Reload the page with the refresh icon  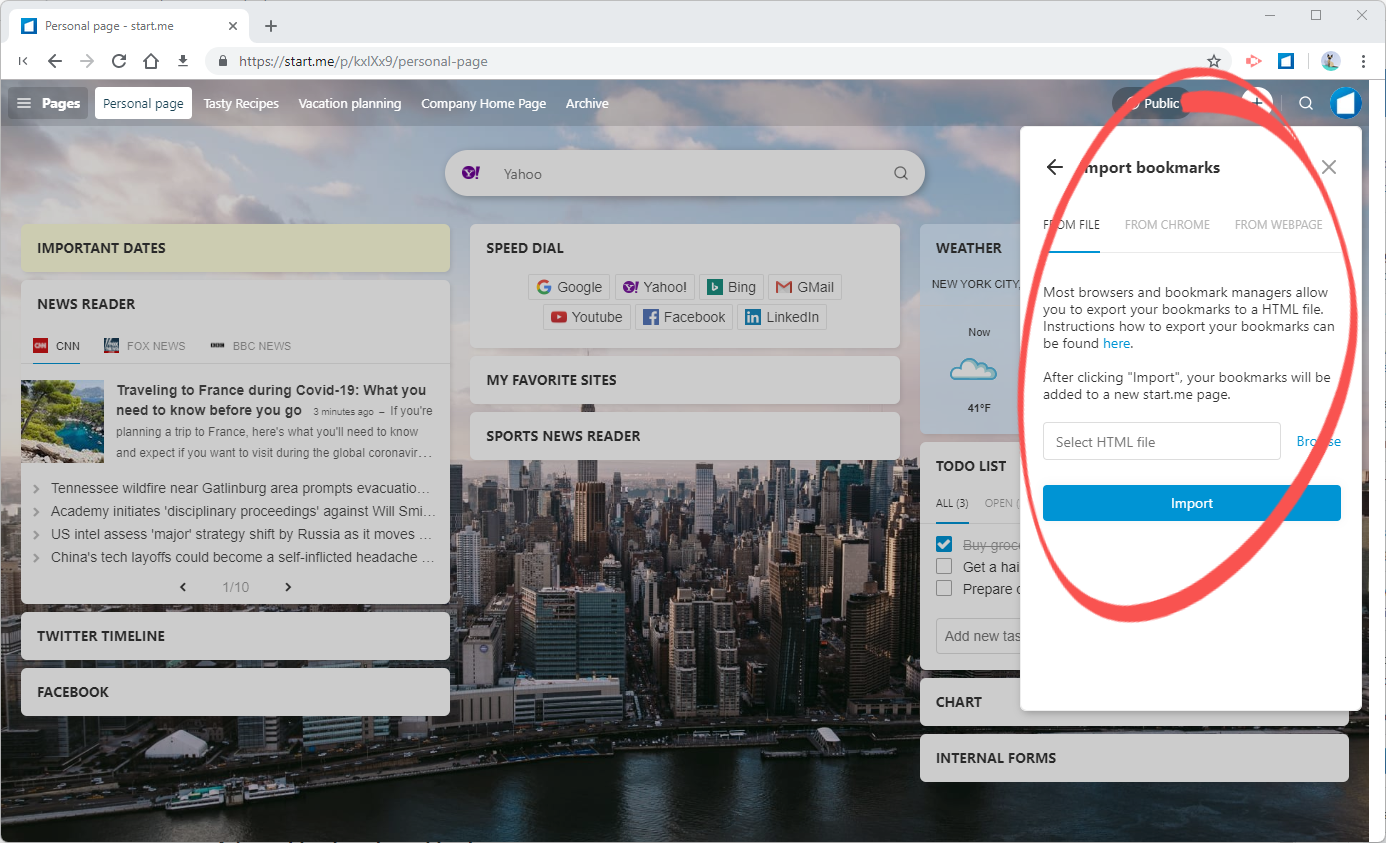119,61
